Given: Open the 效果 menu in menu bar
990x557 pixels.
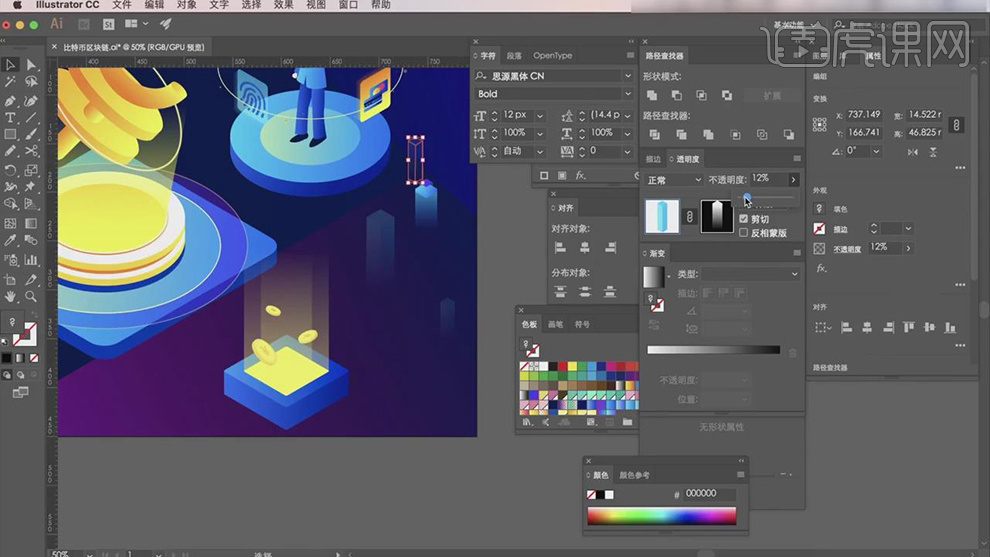Looking at the screenshot, I should pos(284,5).
